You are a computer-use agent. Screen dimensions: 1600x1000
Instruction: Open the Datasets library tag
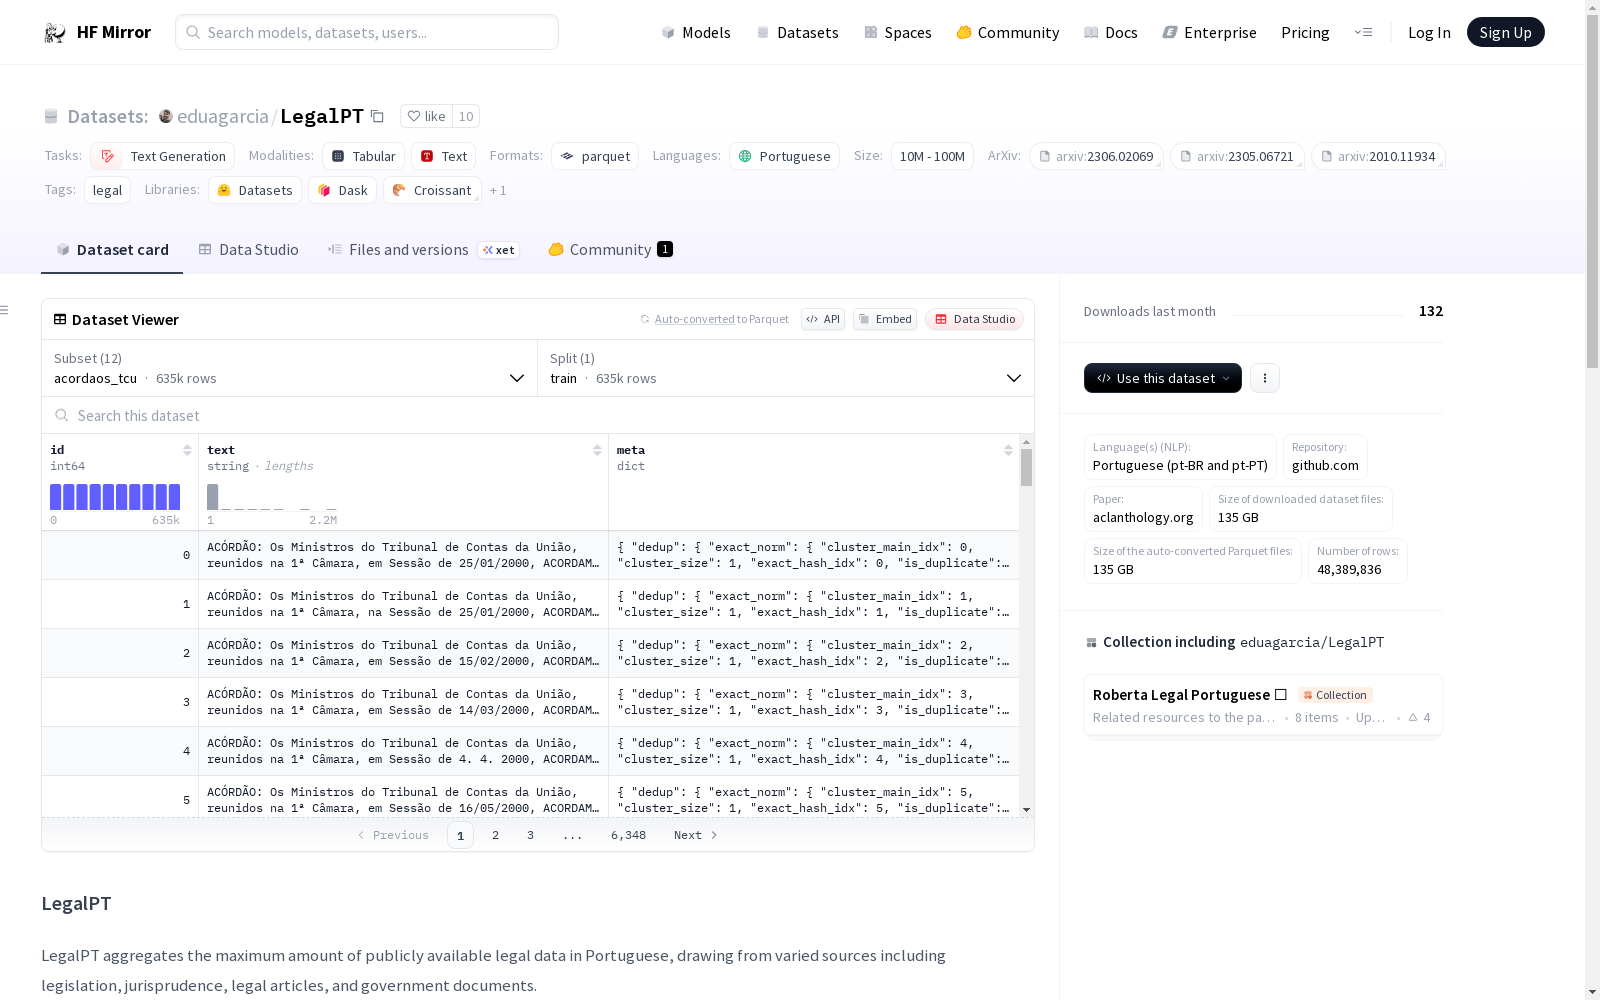point(255,190)
